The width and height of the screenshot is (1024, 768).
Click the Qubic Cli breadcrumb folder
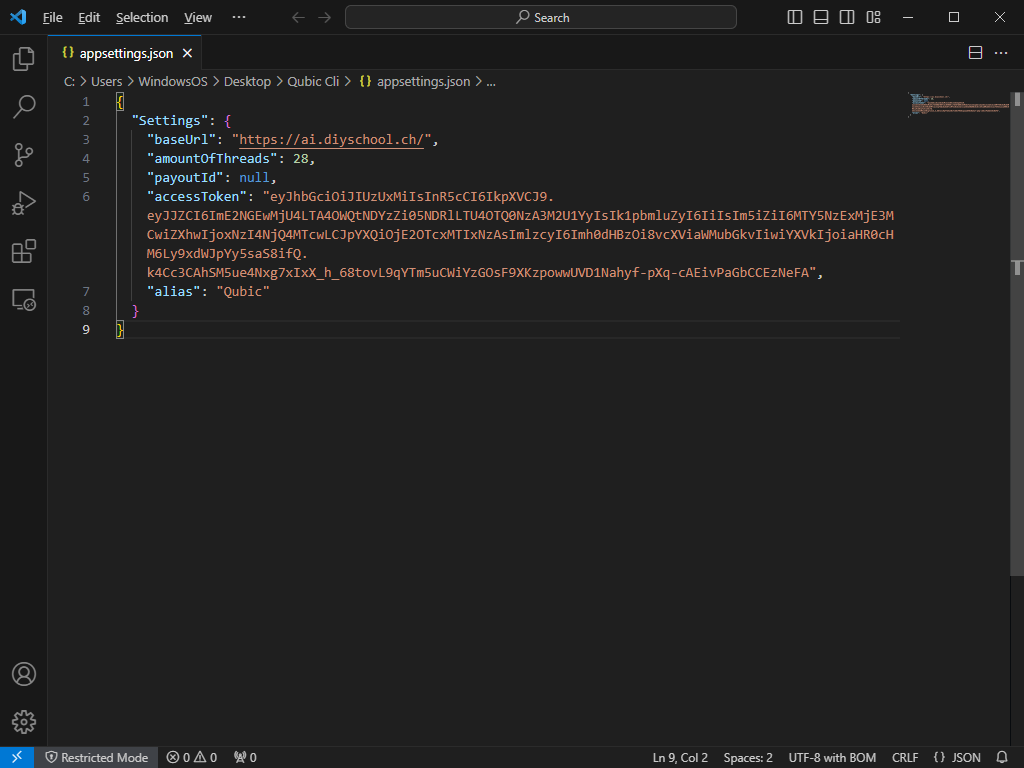pos(312,81)
